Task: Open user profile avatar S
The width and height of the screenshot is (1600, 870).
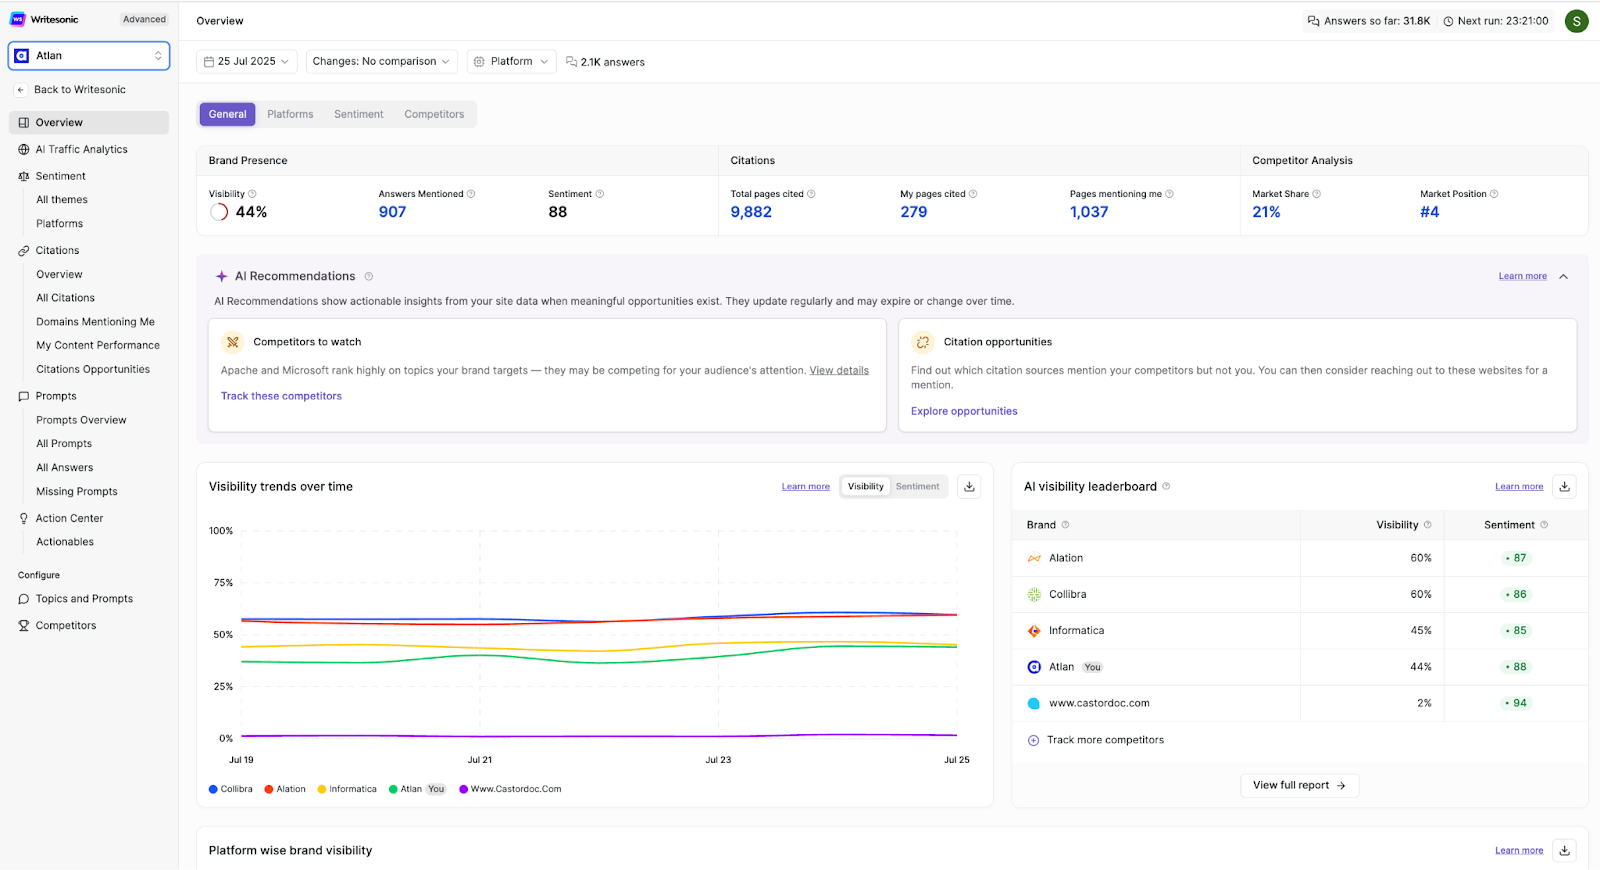Action: [1576, 21]
